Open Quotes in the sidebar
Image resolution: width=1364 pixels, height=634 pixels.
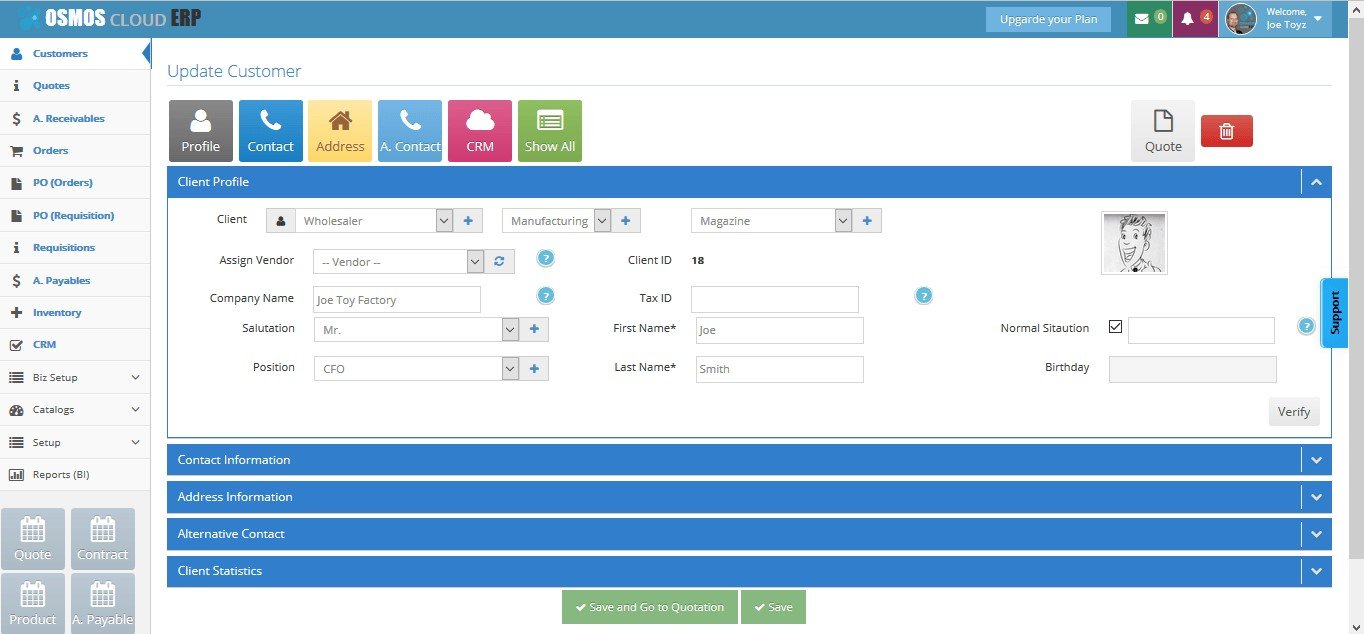[x=75, y=86]
